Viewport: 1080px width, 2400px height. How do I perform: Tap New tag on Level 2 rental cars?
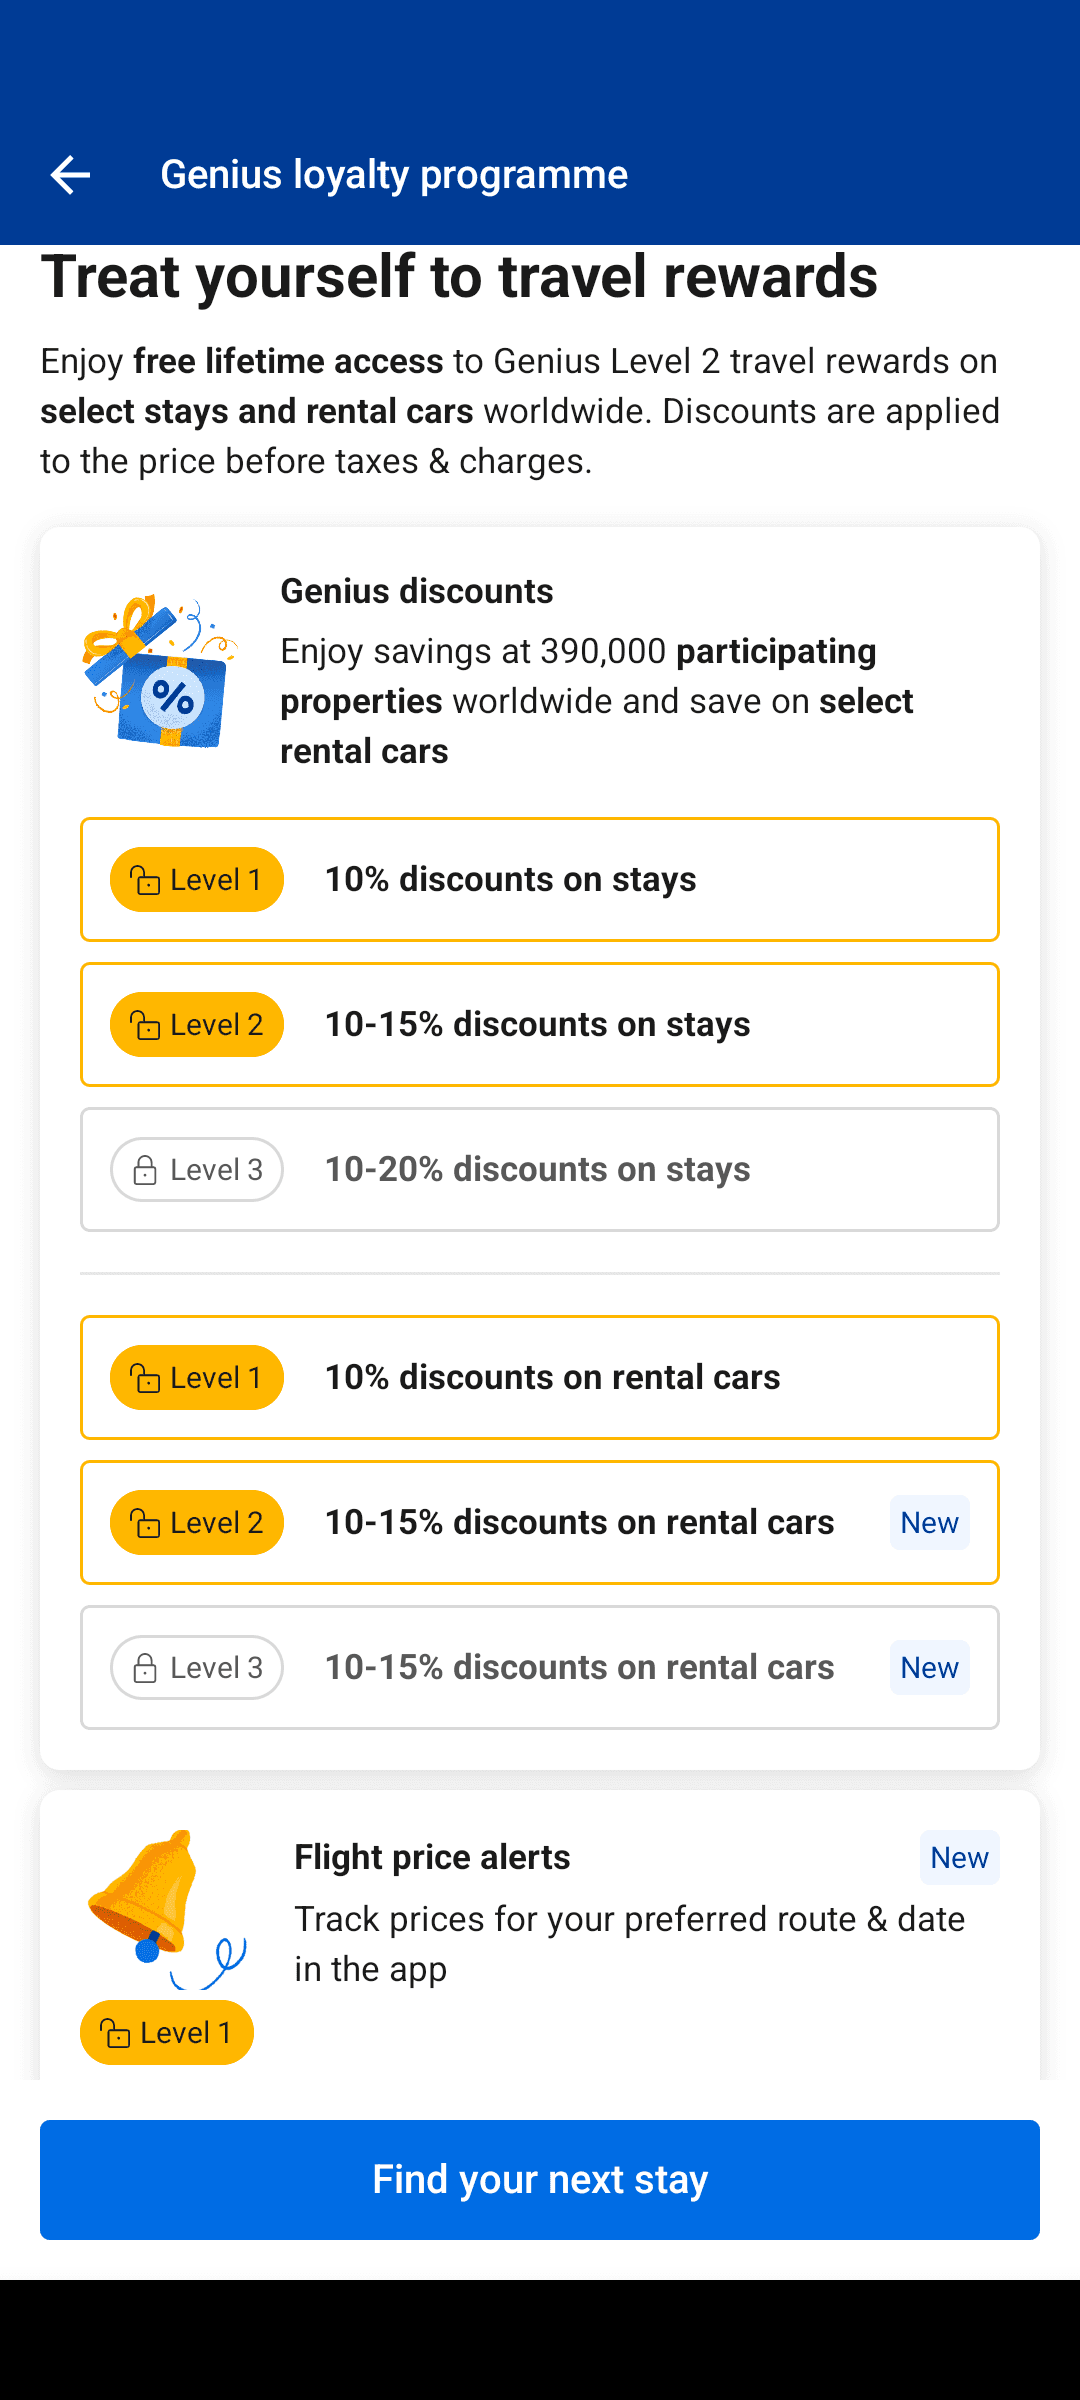(x=930, y=1523)
